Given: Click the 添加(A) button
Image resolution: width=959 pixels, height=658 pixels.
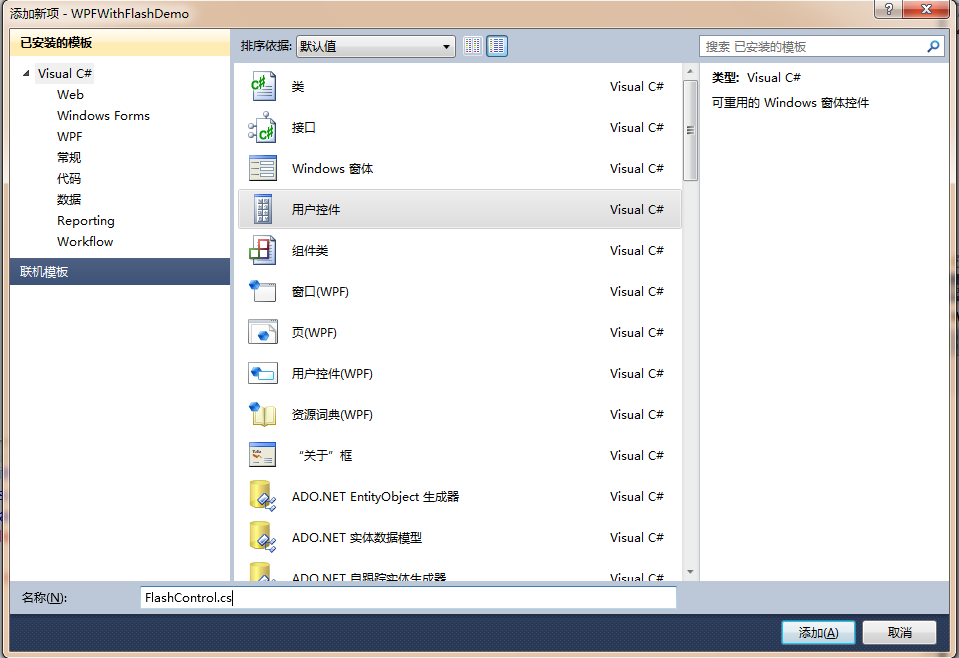Looking at the screenshot, I should 818,632.
